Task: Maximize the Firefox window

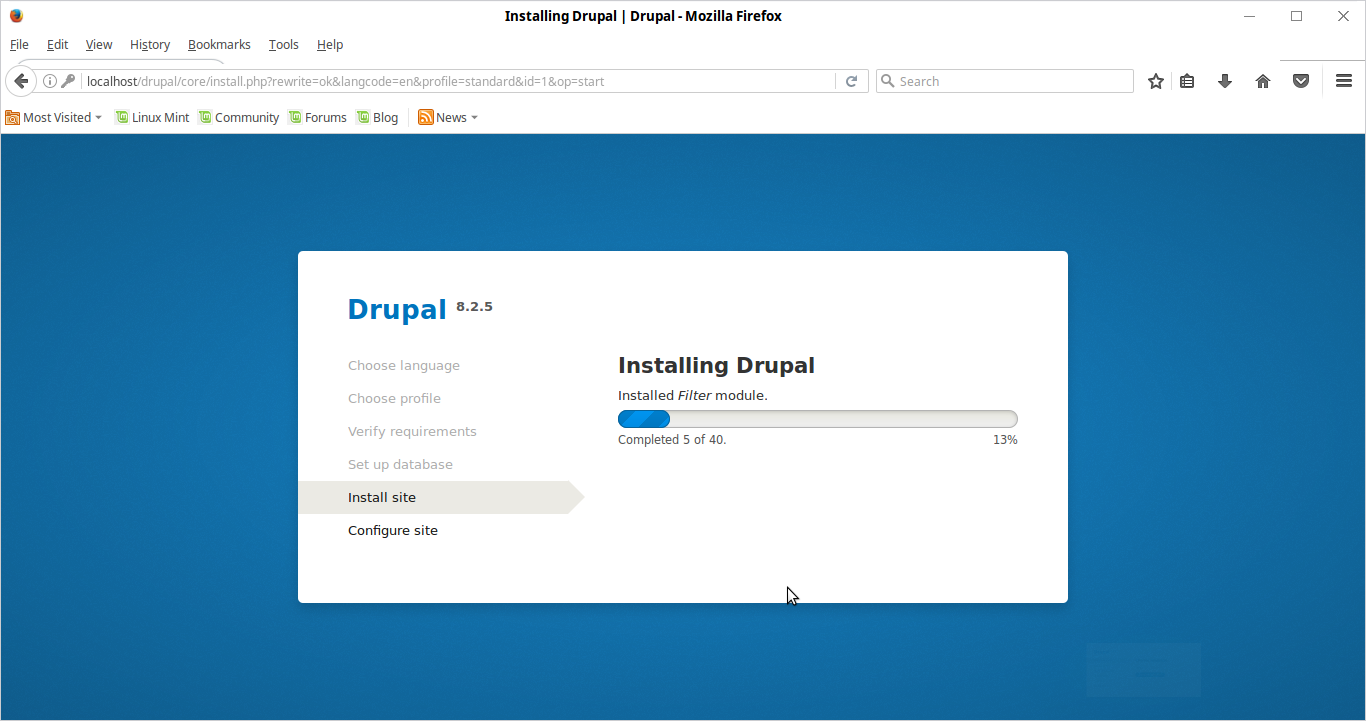Action: (1297, 16)
